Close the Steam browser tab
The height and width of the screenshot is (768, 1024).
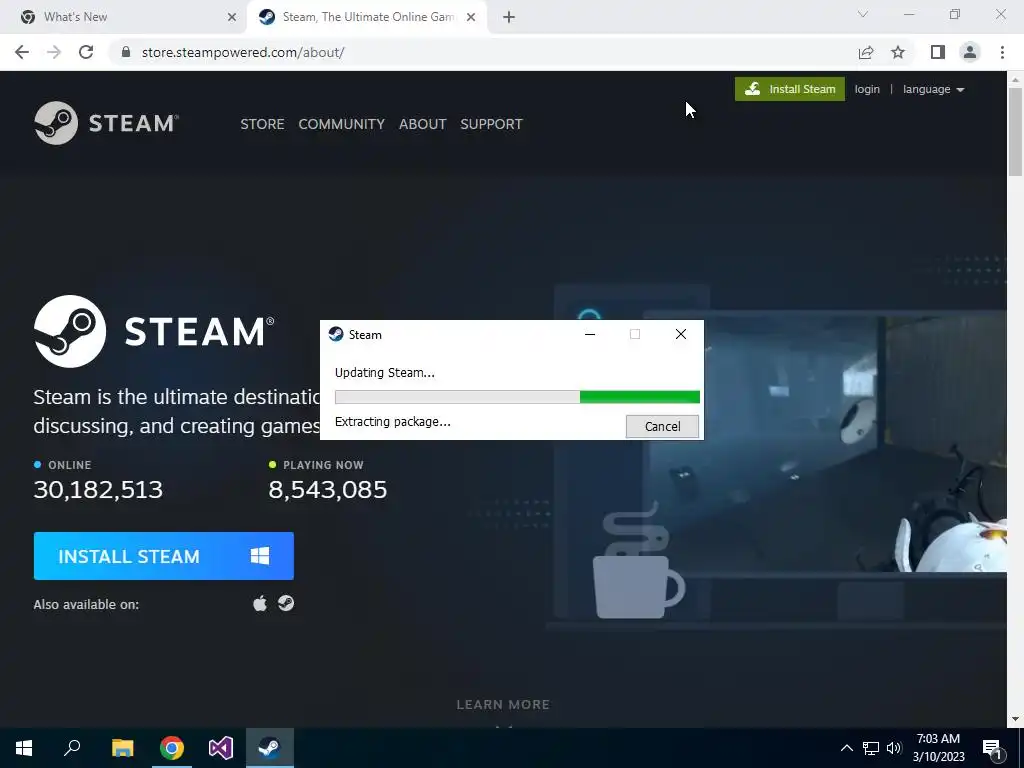click(471, 18)
